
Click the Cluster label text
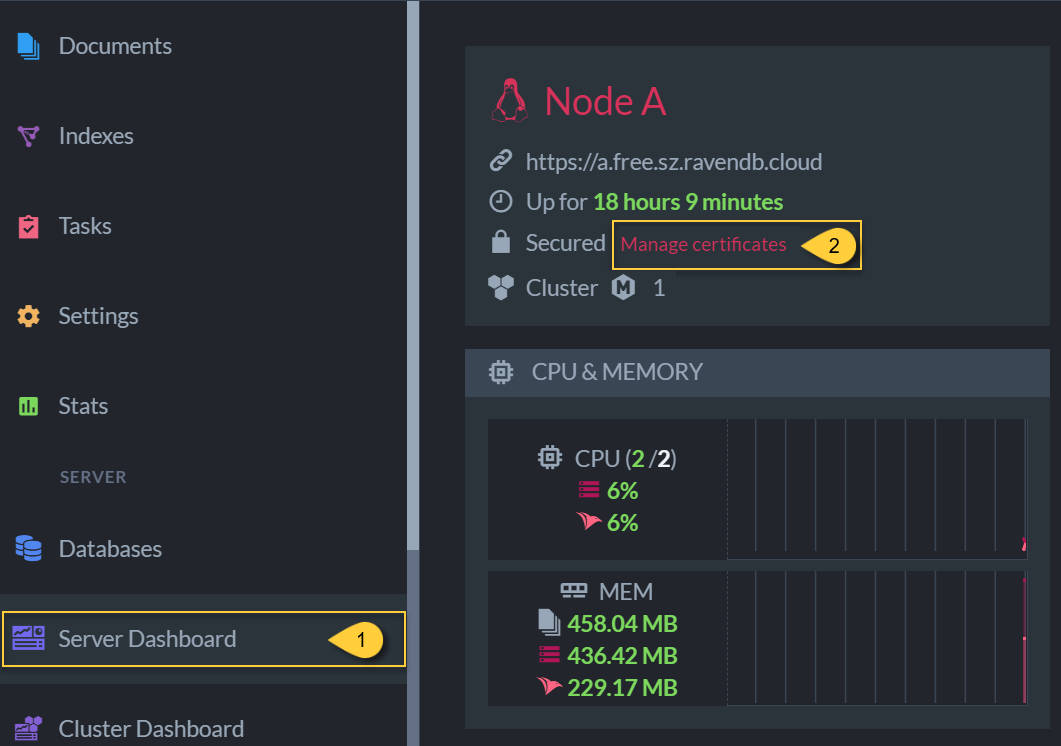coord(562,288)
